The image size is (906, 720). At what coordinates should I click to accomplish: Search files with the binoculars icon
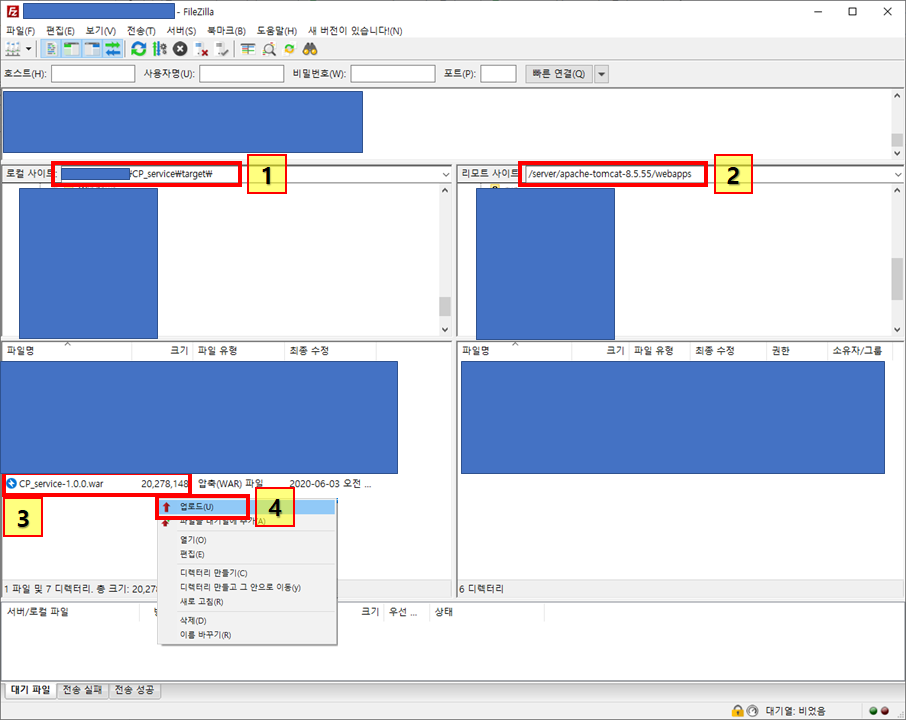point(310,49)
